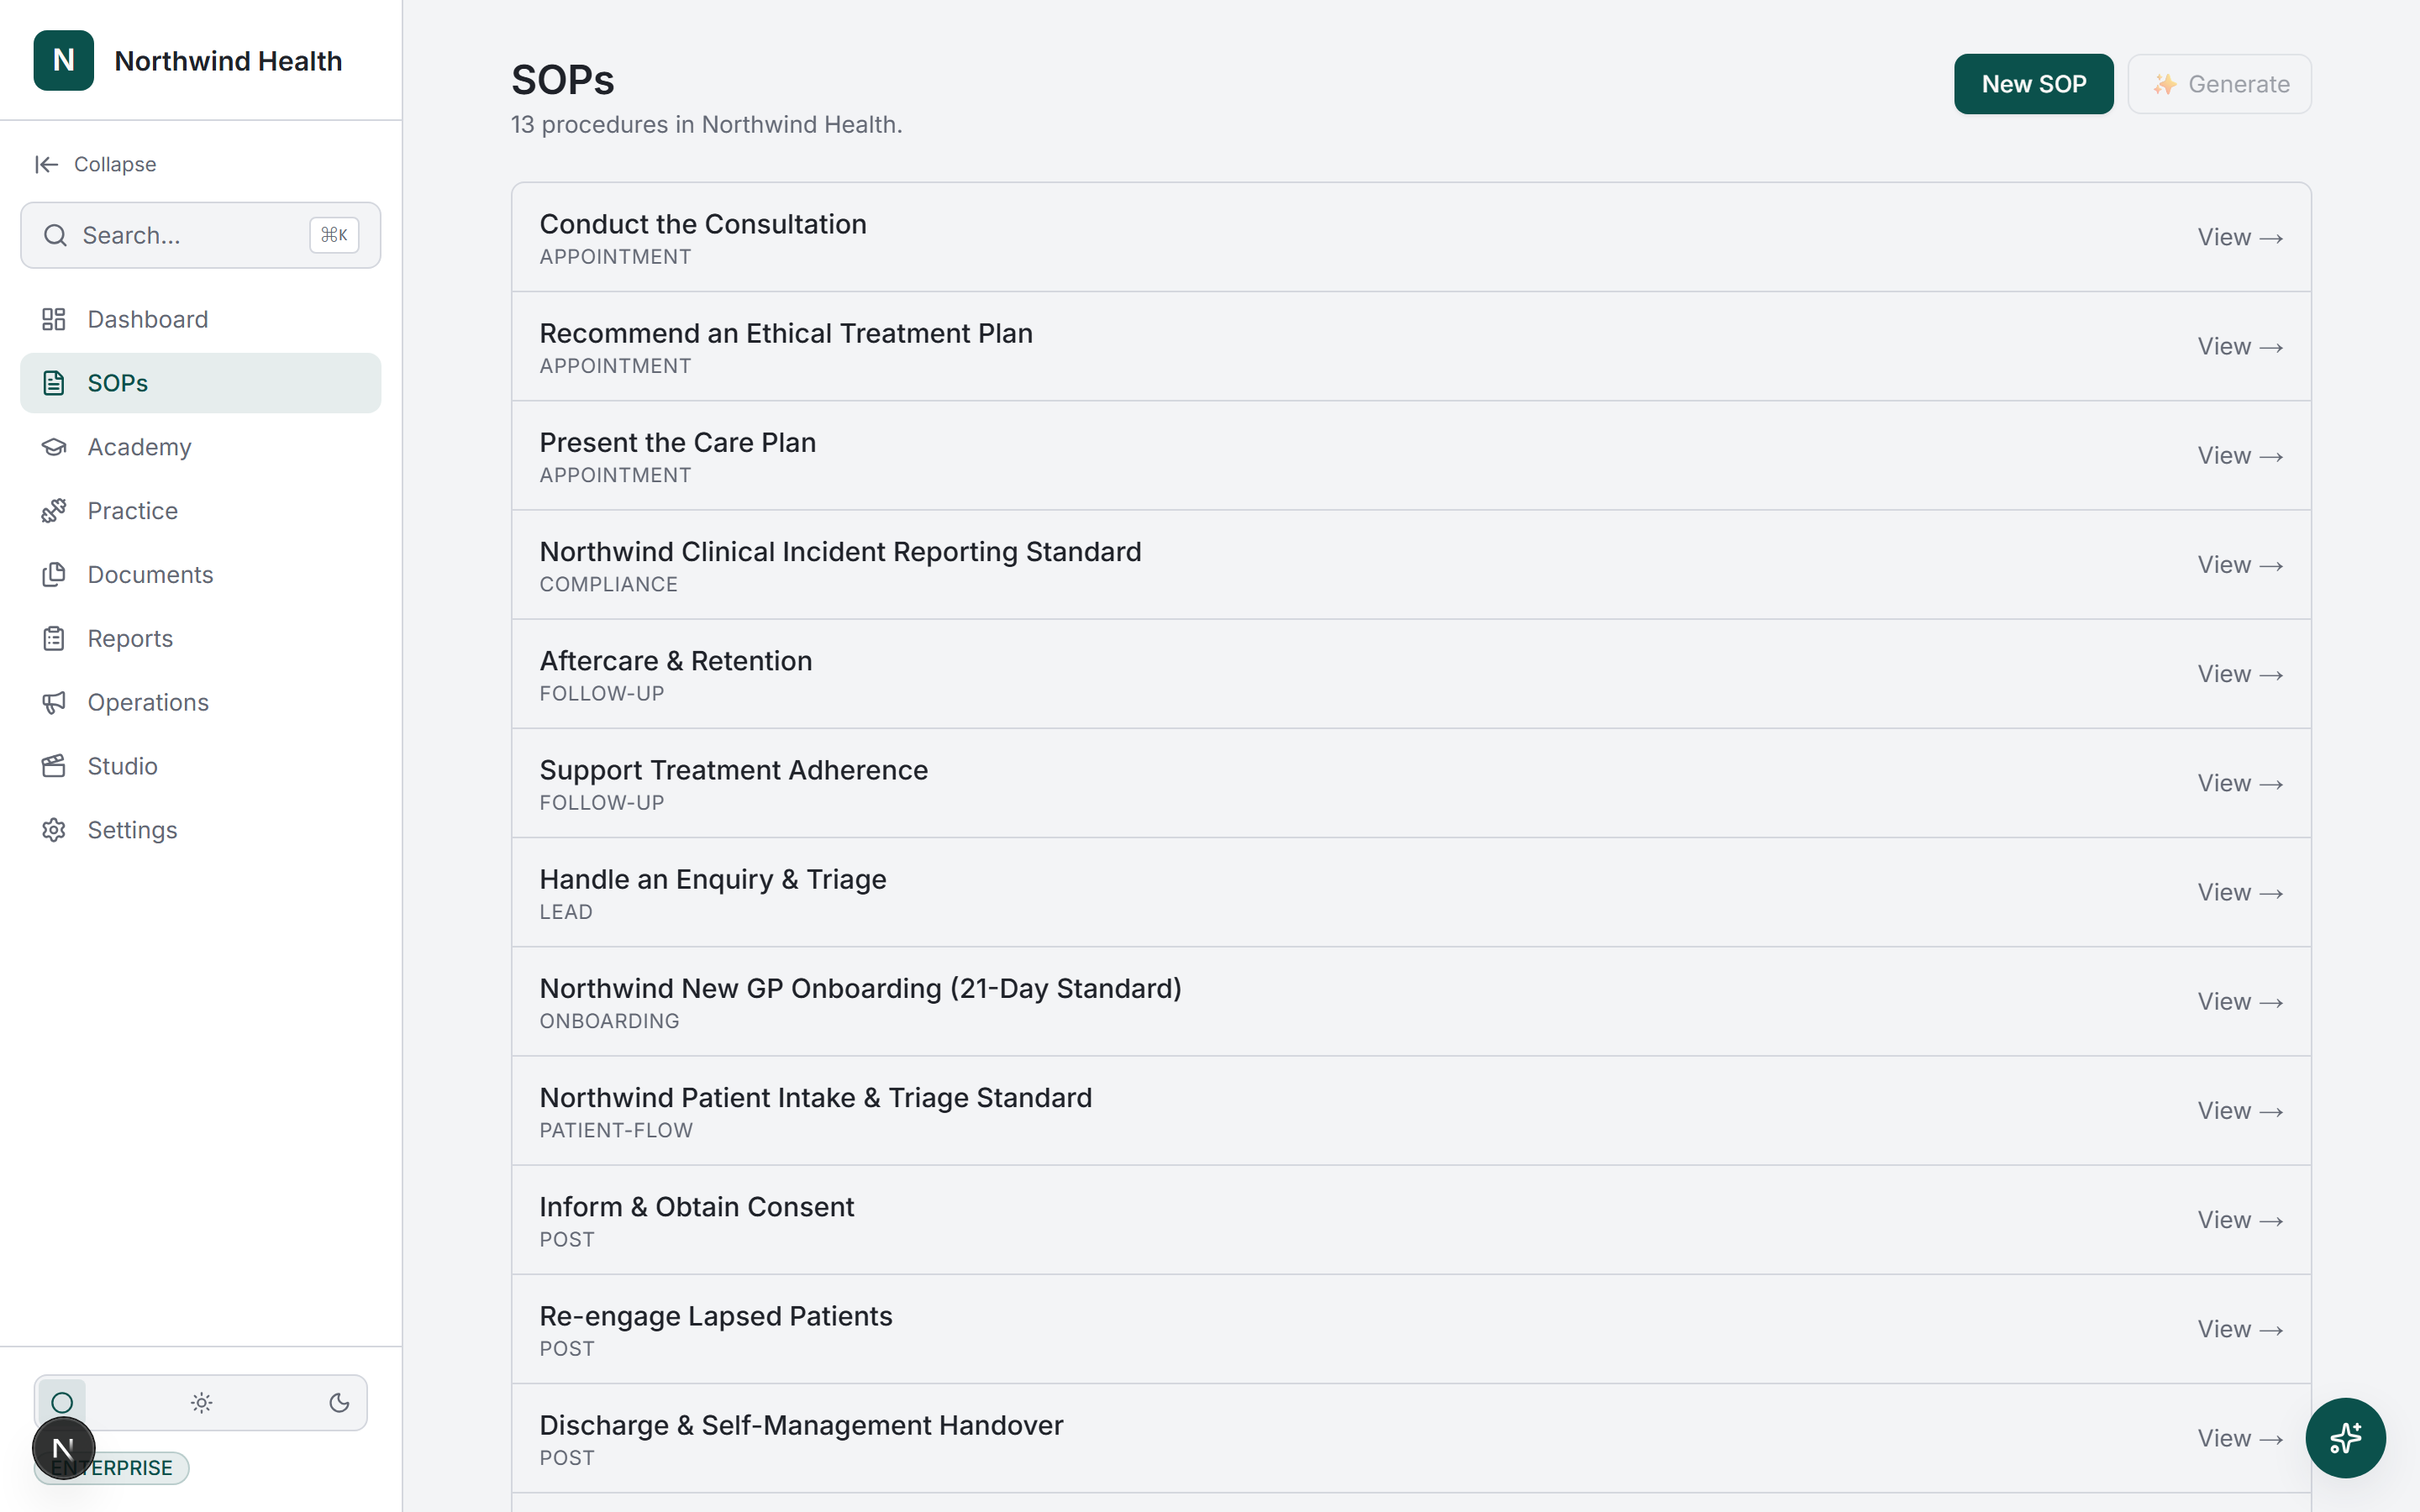2420x1512 pixels.
Task: Click Support Treatment Adherence title
Action: tap(733, 770)
